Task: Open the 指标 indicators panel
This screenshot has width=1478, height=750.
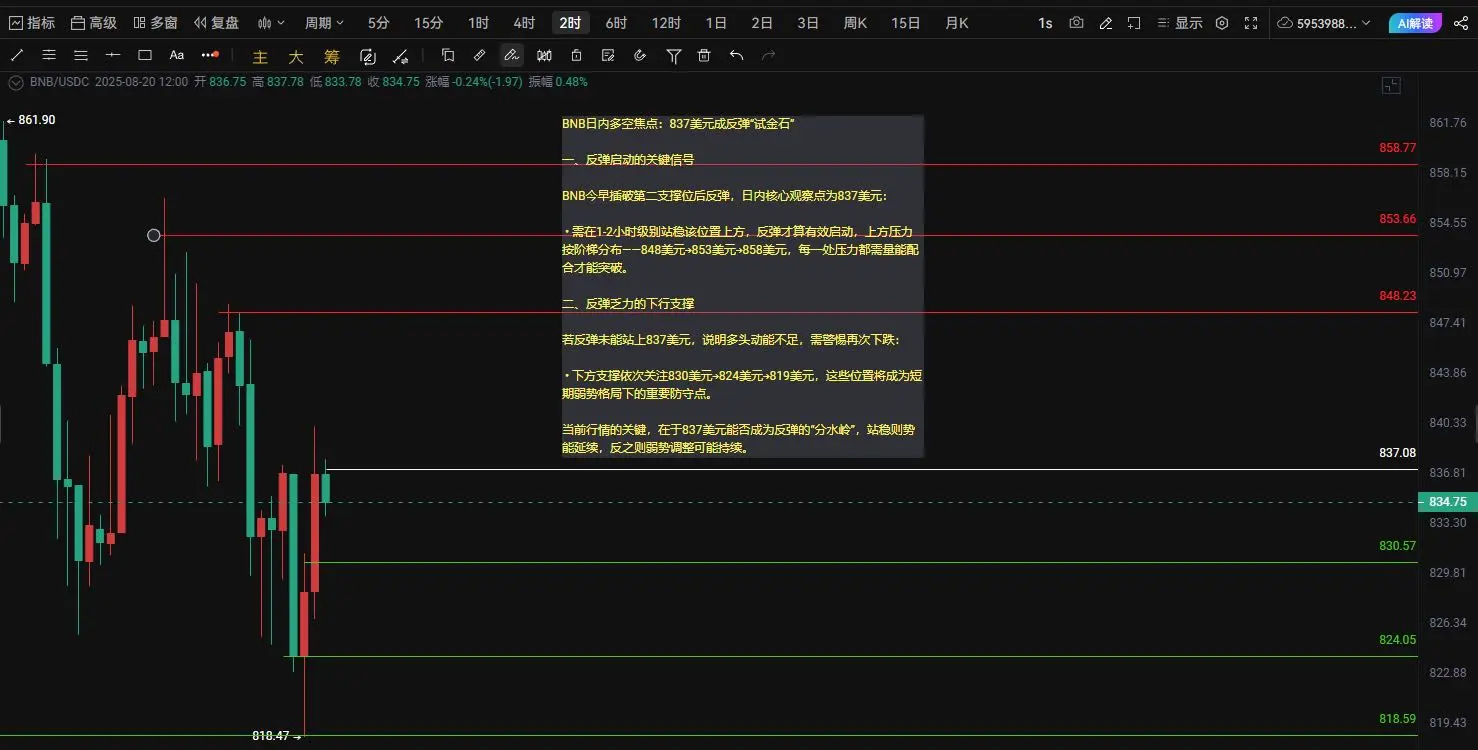Action: pos(32,22)
